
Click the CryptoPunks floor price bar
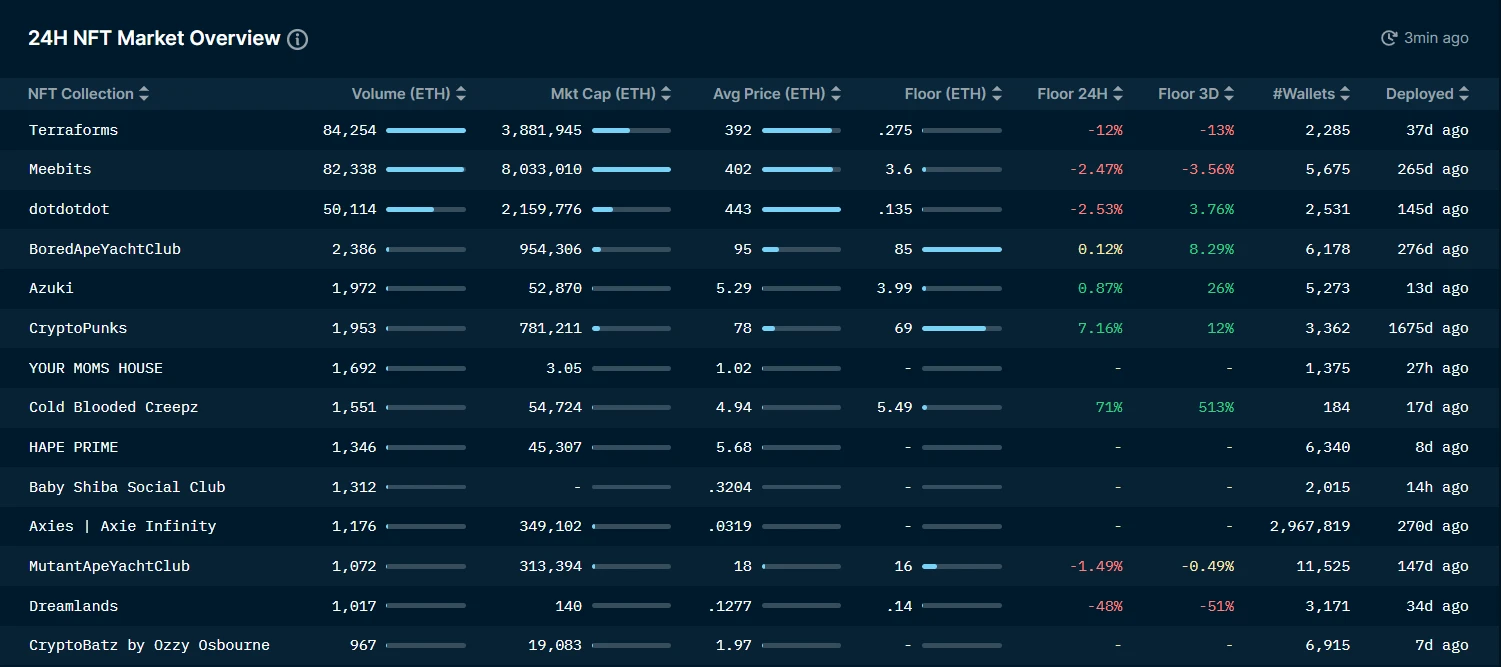point(961,328)
